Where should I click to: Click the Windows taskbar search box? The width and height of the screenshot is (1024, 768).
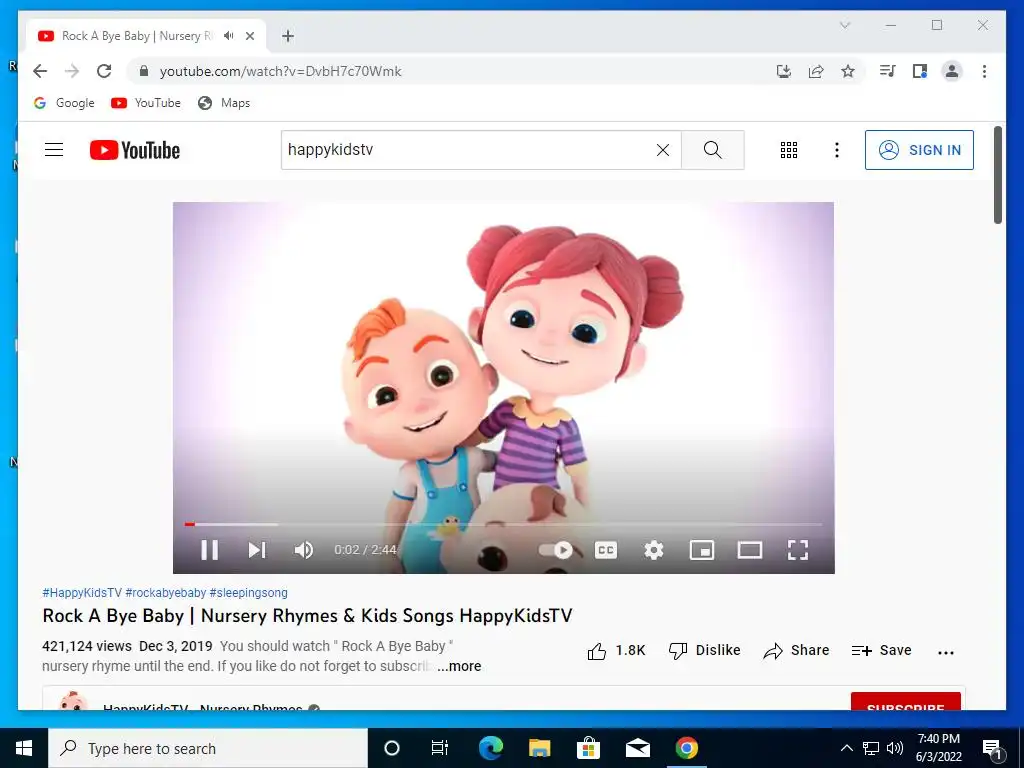pyautogui.click(x=208, y=748)
